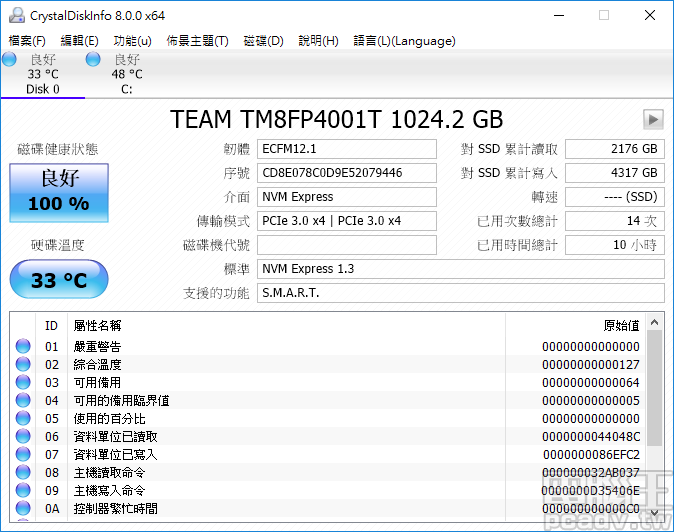
Task: Click the 33 °C temperature button
Action: tap(59, 280)
